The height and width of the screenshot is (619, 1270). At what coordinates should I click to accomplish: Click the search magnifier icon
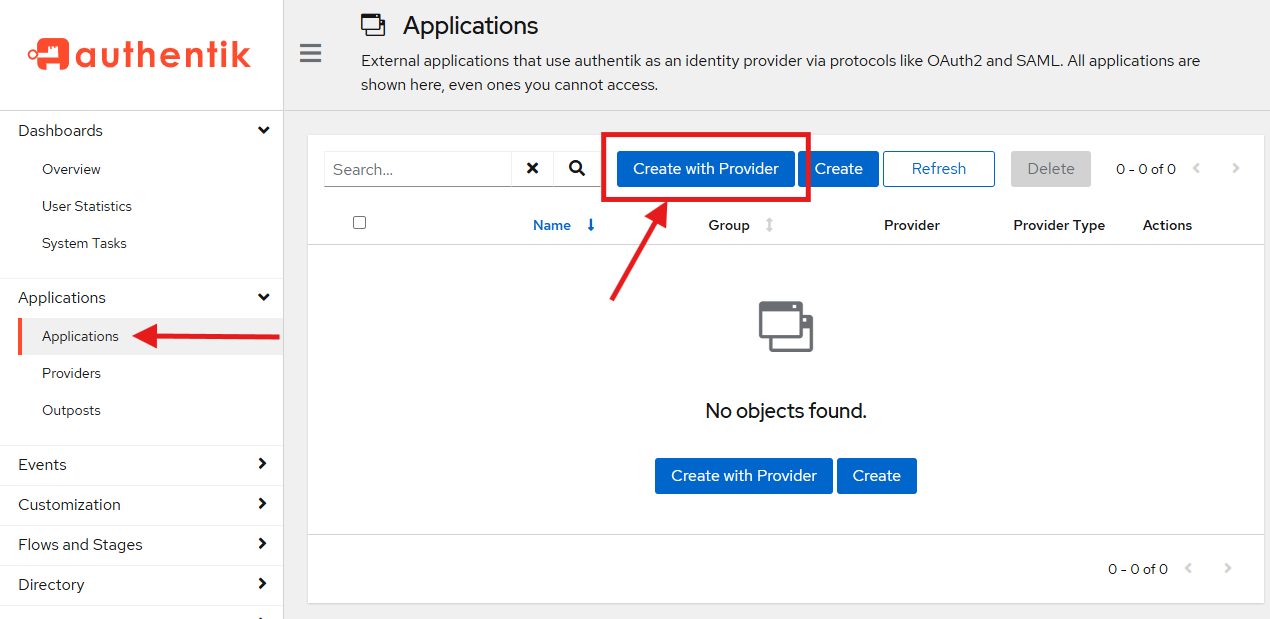577,168
